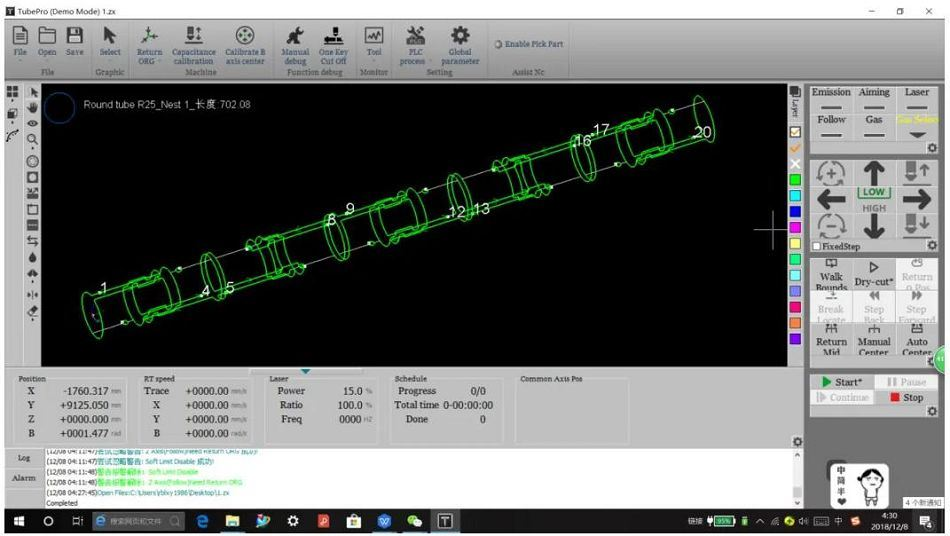Select the magnifier zoom tool
Viewport: 950px width, 536px height.
tap(33, 139)
